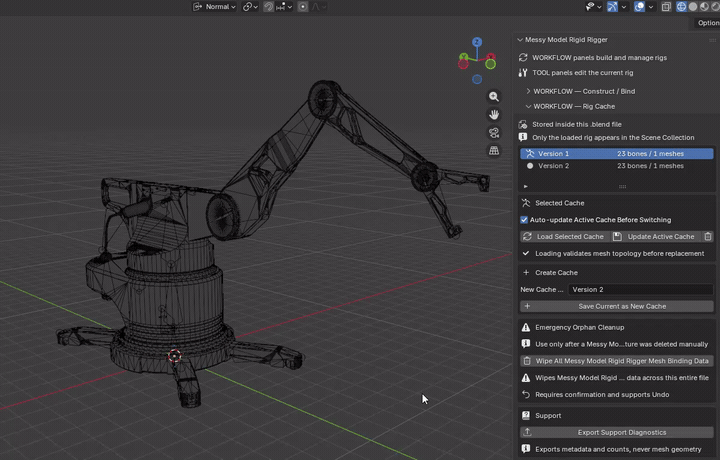720x460 pixels.
Task: Click the snap increment icon
Action: 281,6
